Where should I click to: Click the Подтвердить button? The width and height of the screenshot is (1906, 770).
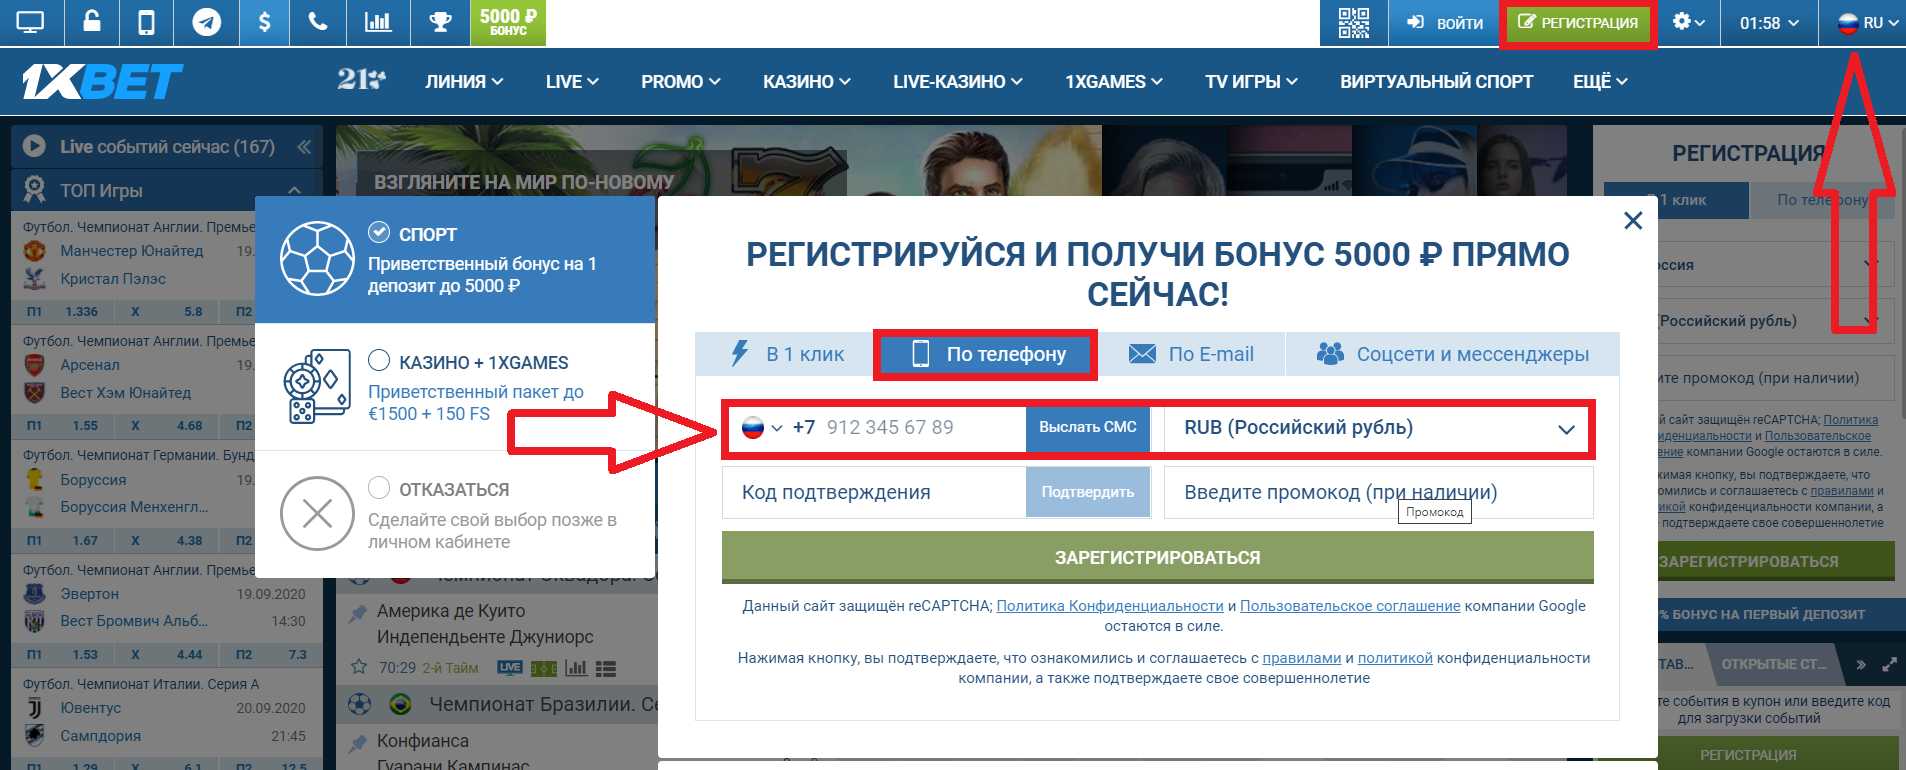pos(1088,492)
